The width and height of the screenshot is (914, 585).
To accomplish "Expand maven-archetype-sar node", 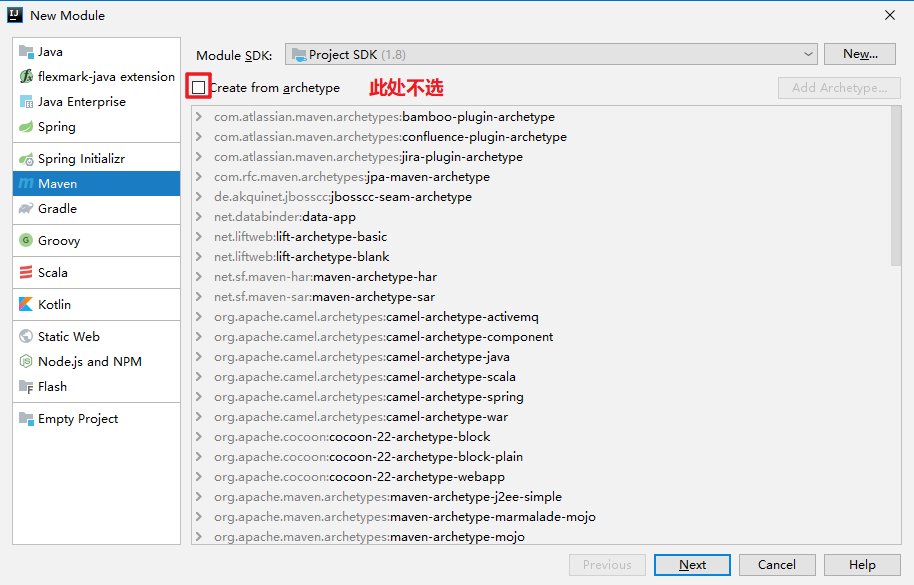I will click(199, 297).
